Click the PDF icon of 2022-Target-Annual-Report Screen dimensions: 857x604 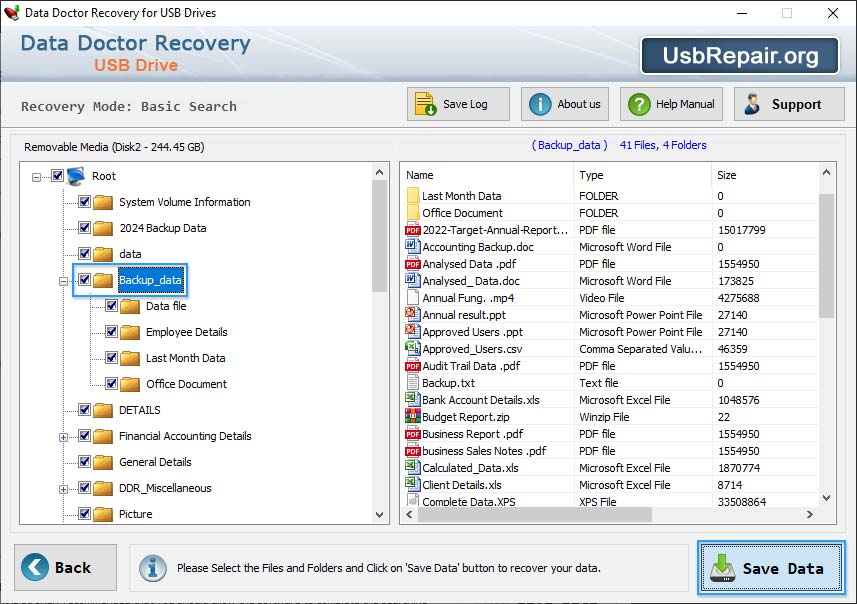[x=413, y=230]
